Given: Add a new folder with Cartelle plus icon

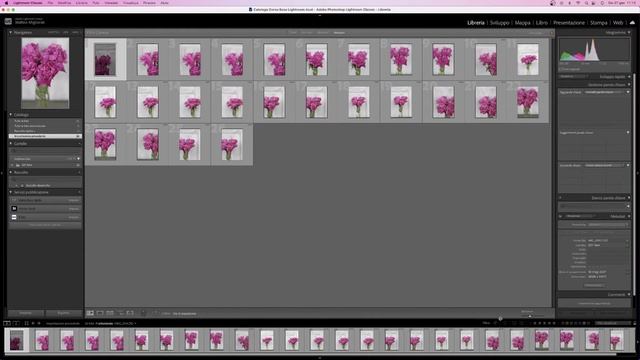Looking at the screenshot, I should (x=79, y=144).
